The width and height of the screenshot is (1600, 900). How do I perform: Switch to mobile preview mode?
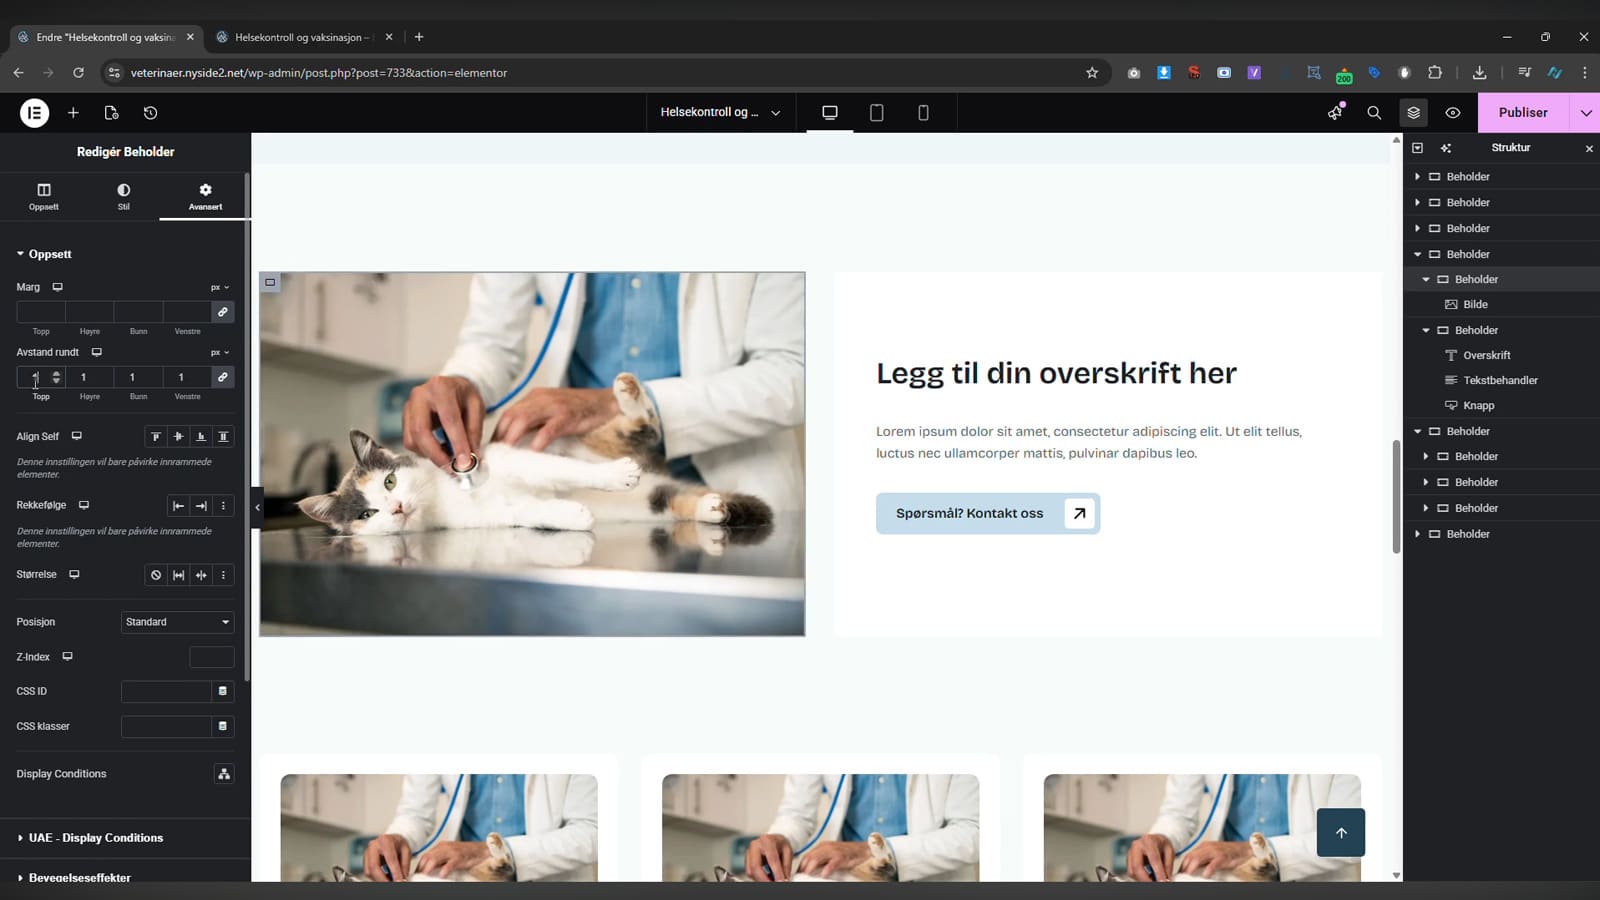point(923,113)
